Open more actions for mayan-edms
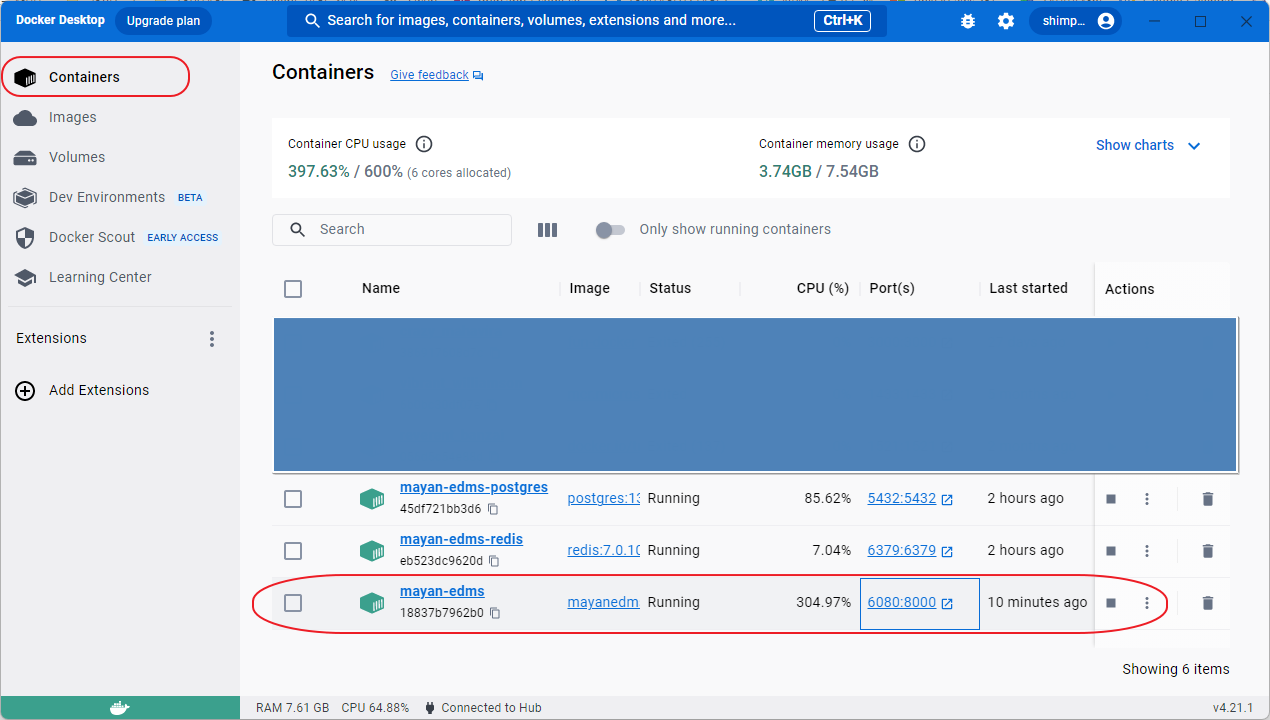1270x720 pixels. pyautogui.click(x=1147, y=603)
